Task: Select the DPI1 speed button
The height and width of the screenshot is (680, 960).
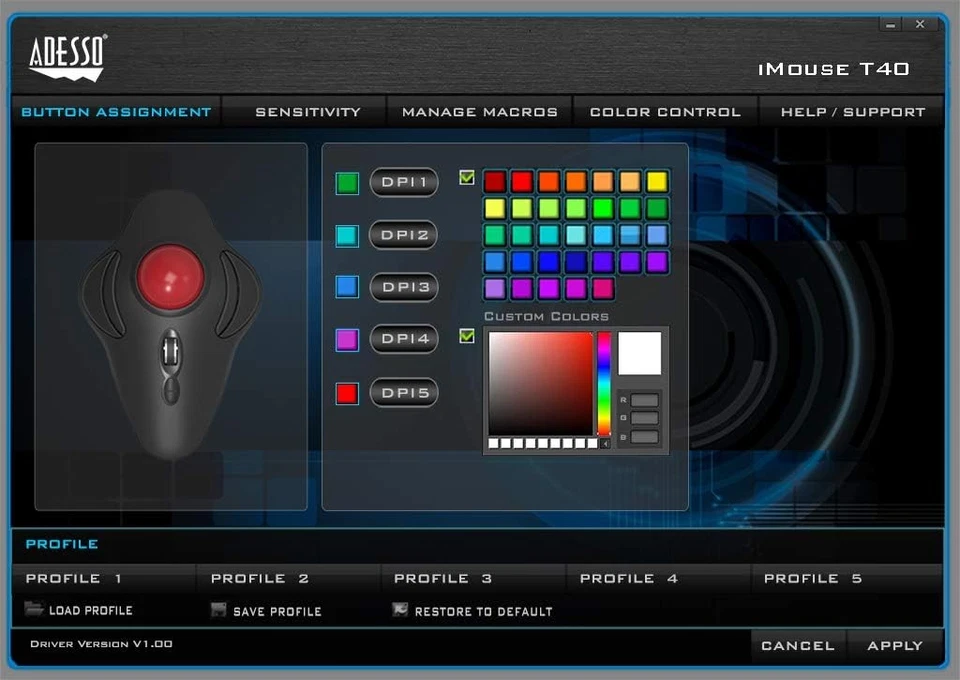Action: [x=403, y=182]
